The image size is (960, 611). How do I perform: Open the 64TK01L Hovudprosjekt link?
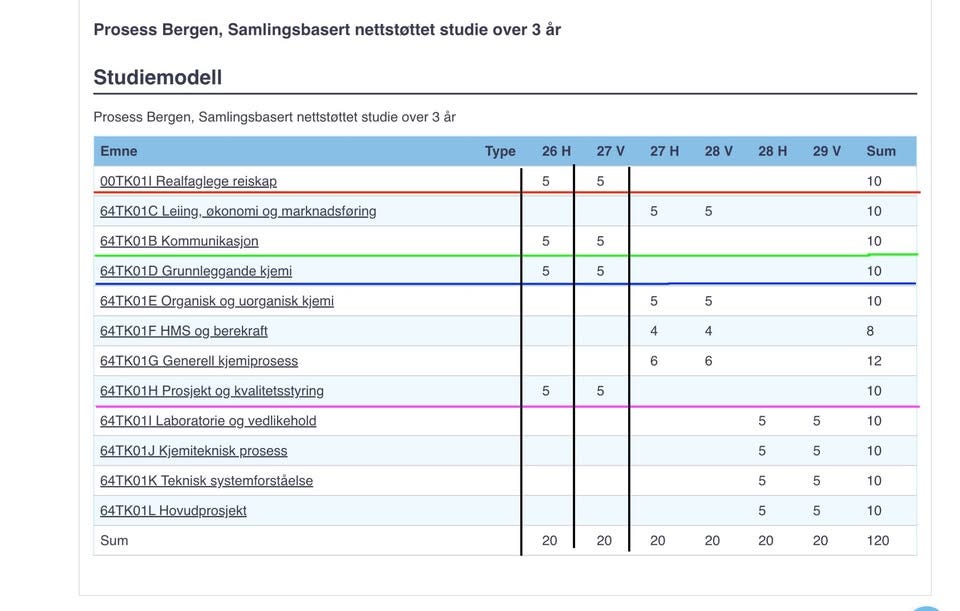[173, 511]
